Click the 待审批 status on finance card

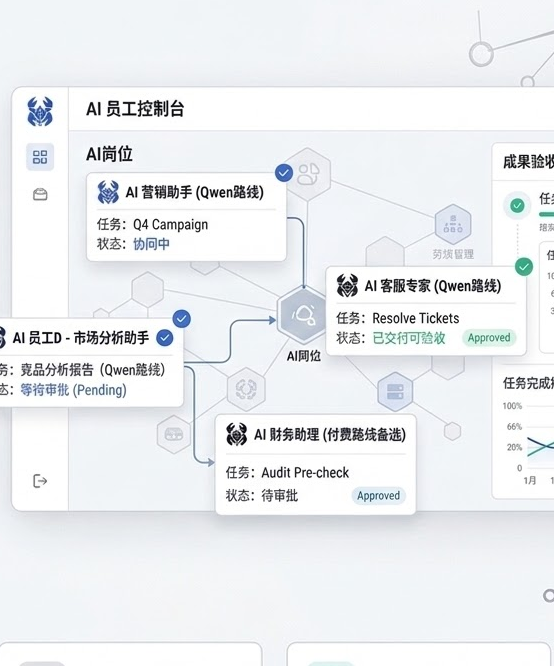(x=280, y=495)
